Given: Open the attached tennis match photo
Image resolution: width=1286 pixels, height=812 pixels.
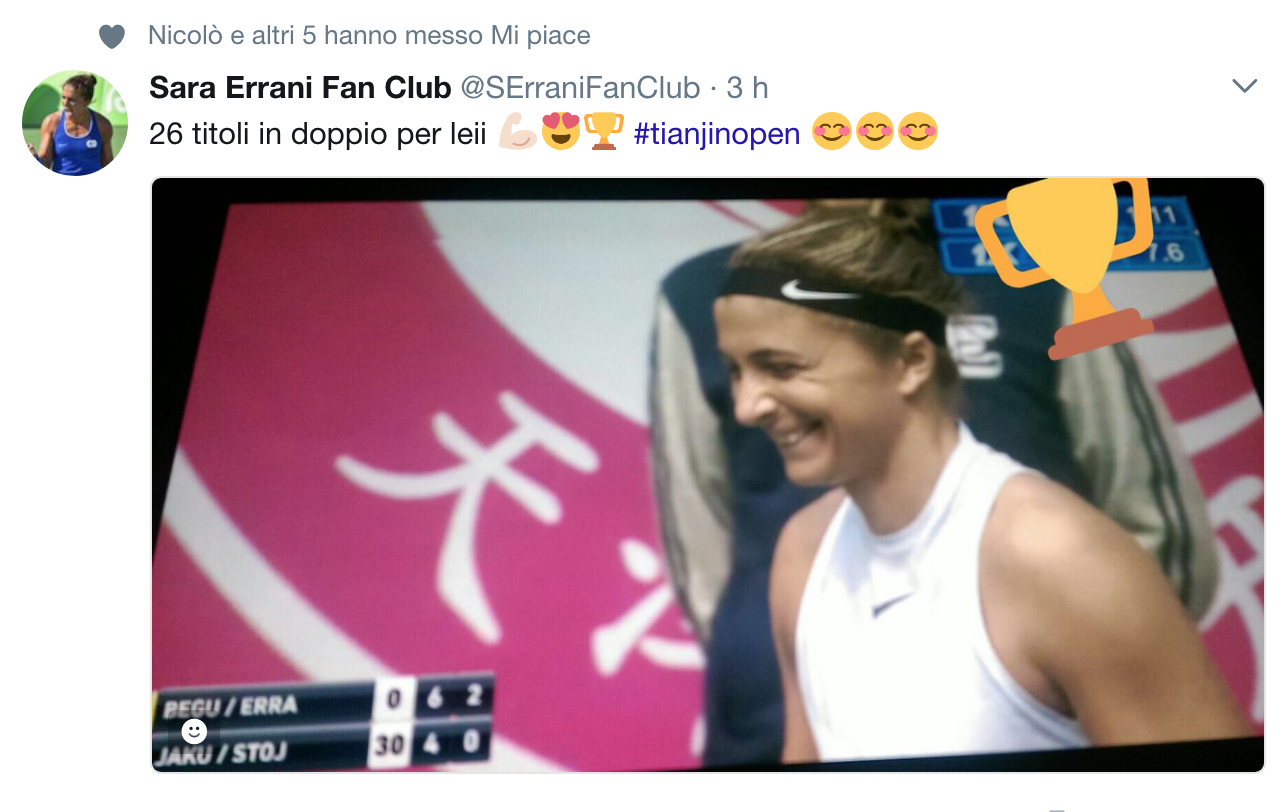Looking at the screenshot, I should tap(708, 475).
